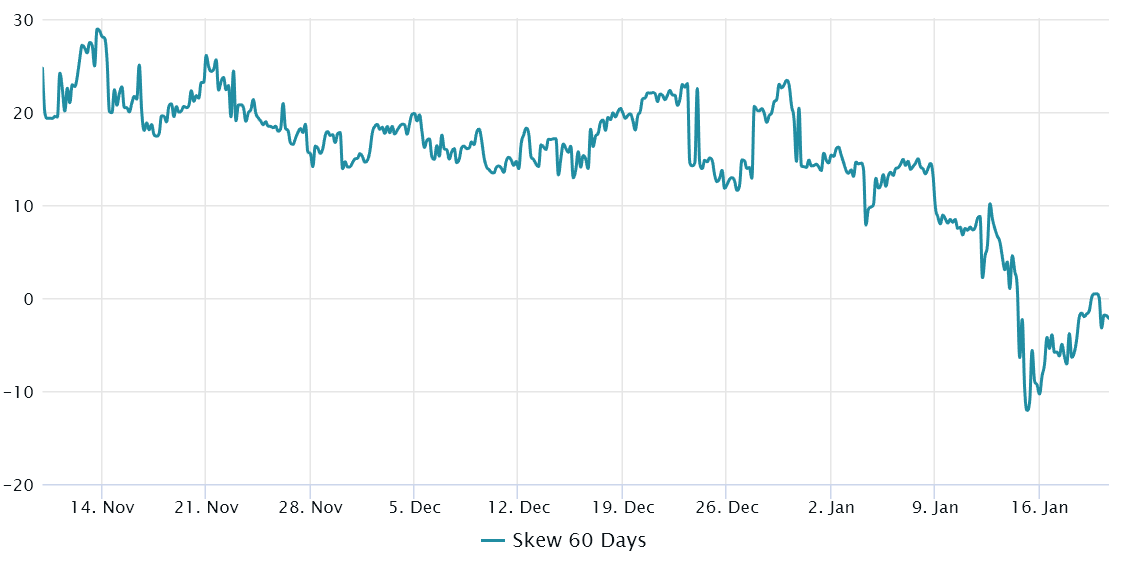Click the 12. Dec axis label

pos(518,508)
